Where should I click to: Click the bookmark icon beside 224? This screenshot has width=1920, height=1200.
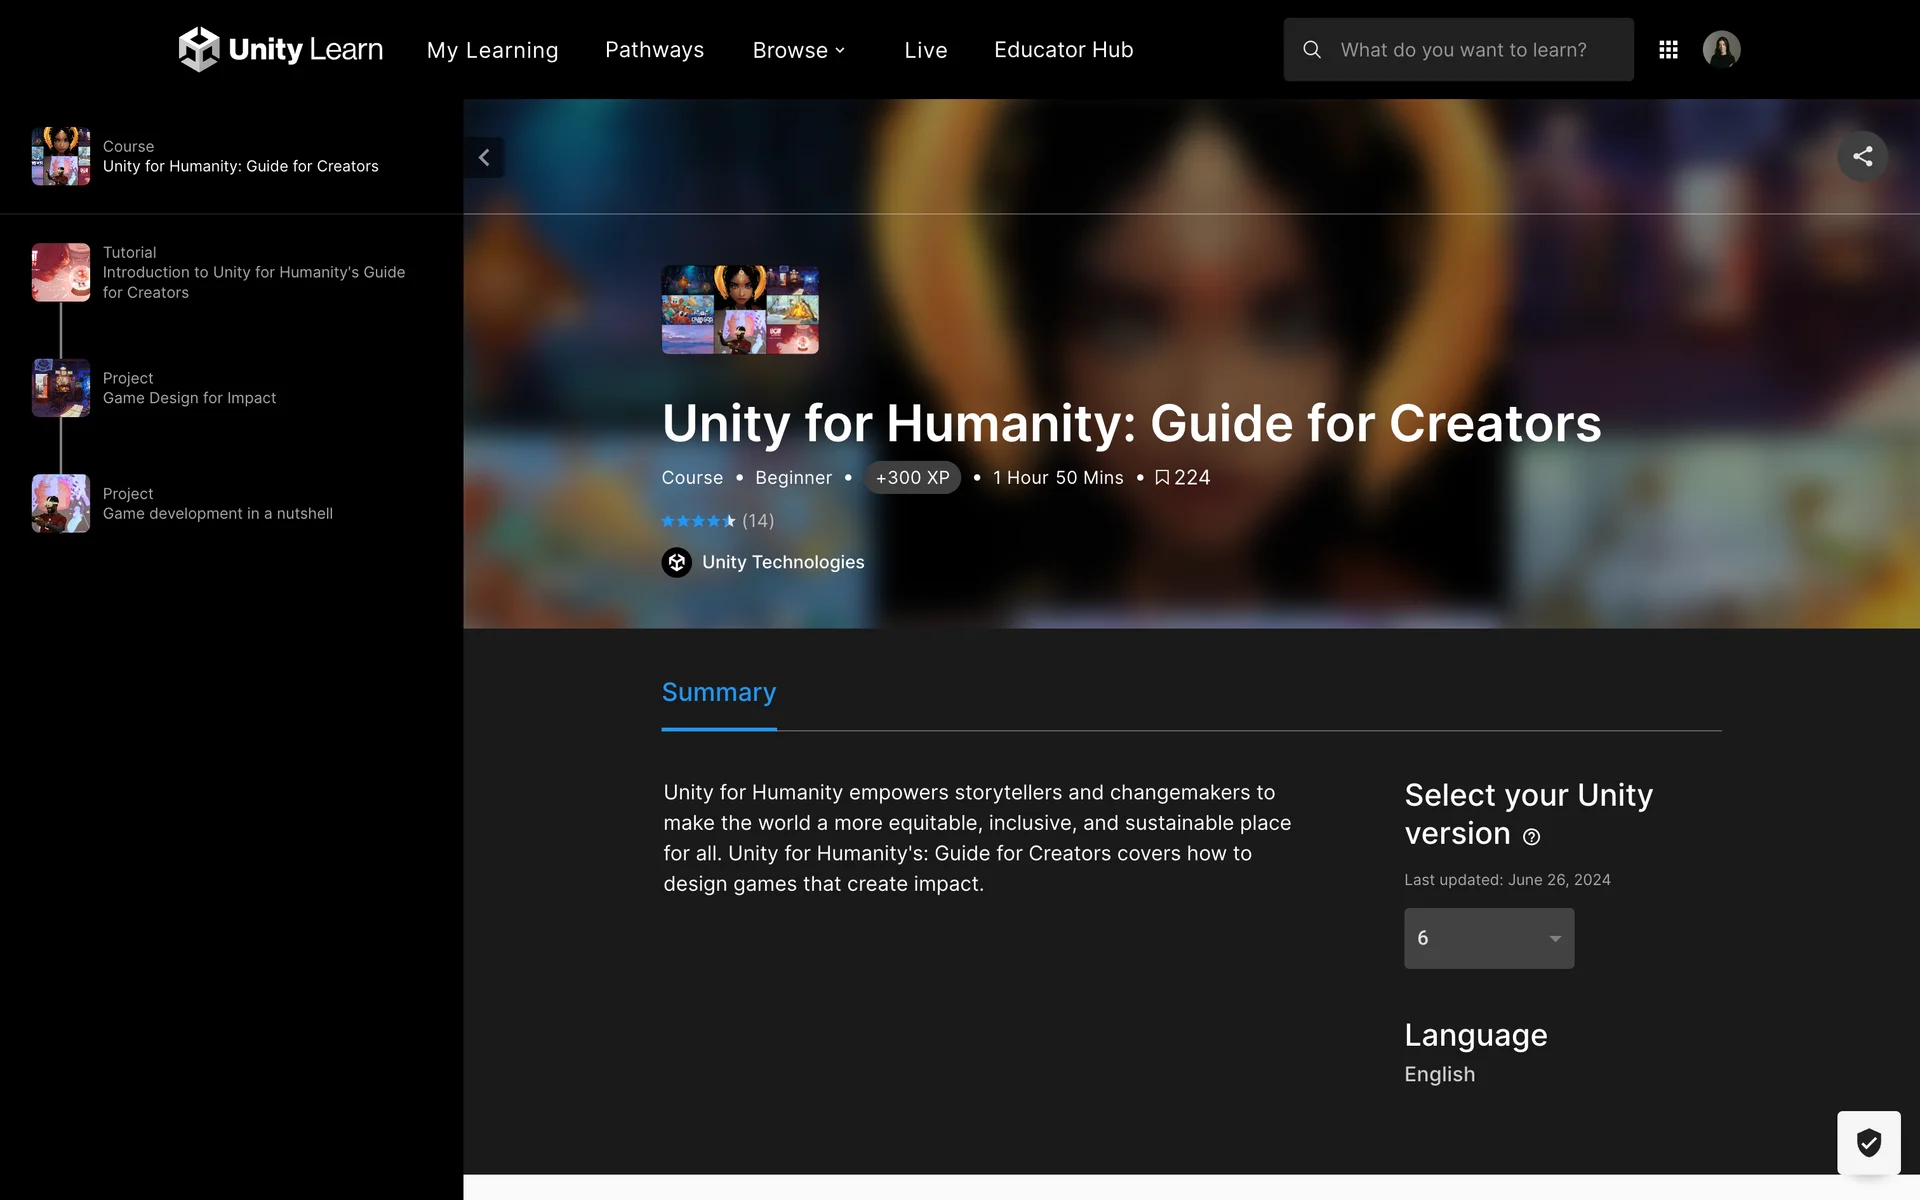[x=1161, y=478]
